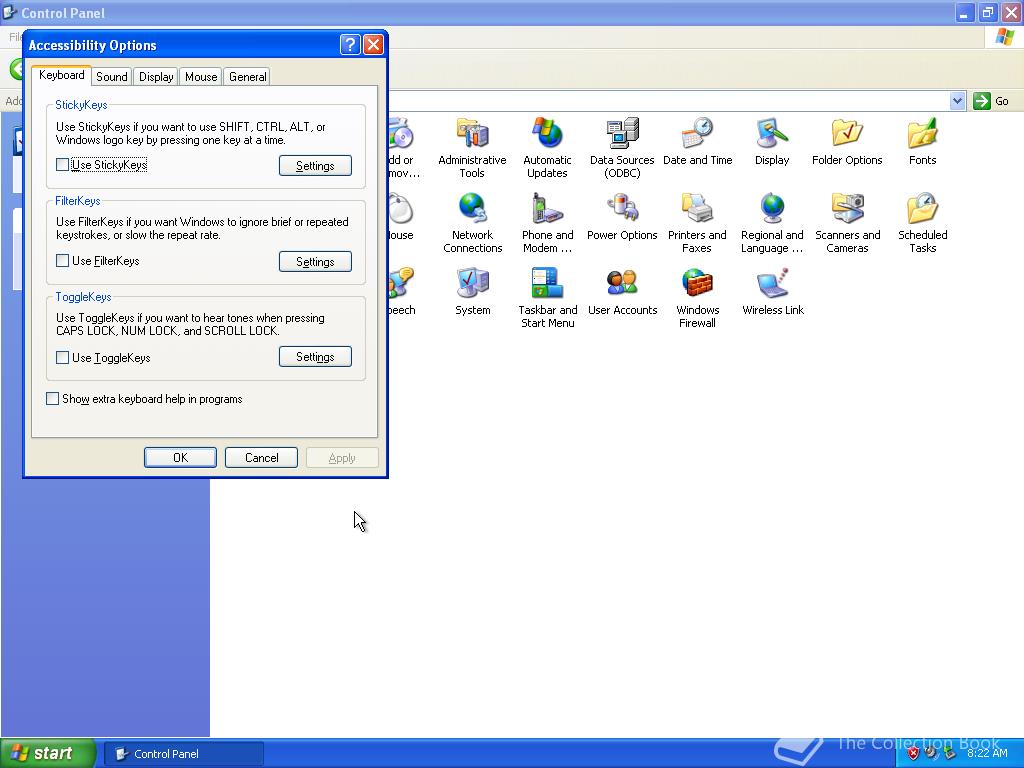
Task: Switch to the Display tab in dialog
Action: pyautogui.click(x=156, y=76)
